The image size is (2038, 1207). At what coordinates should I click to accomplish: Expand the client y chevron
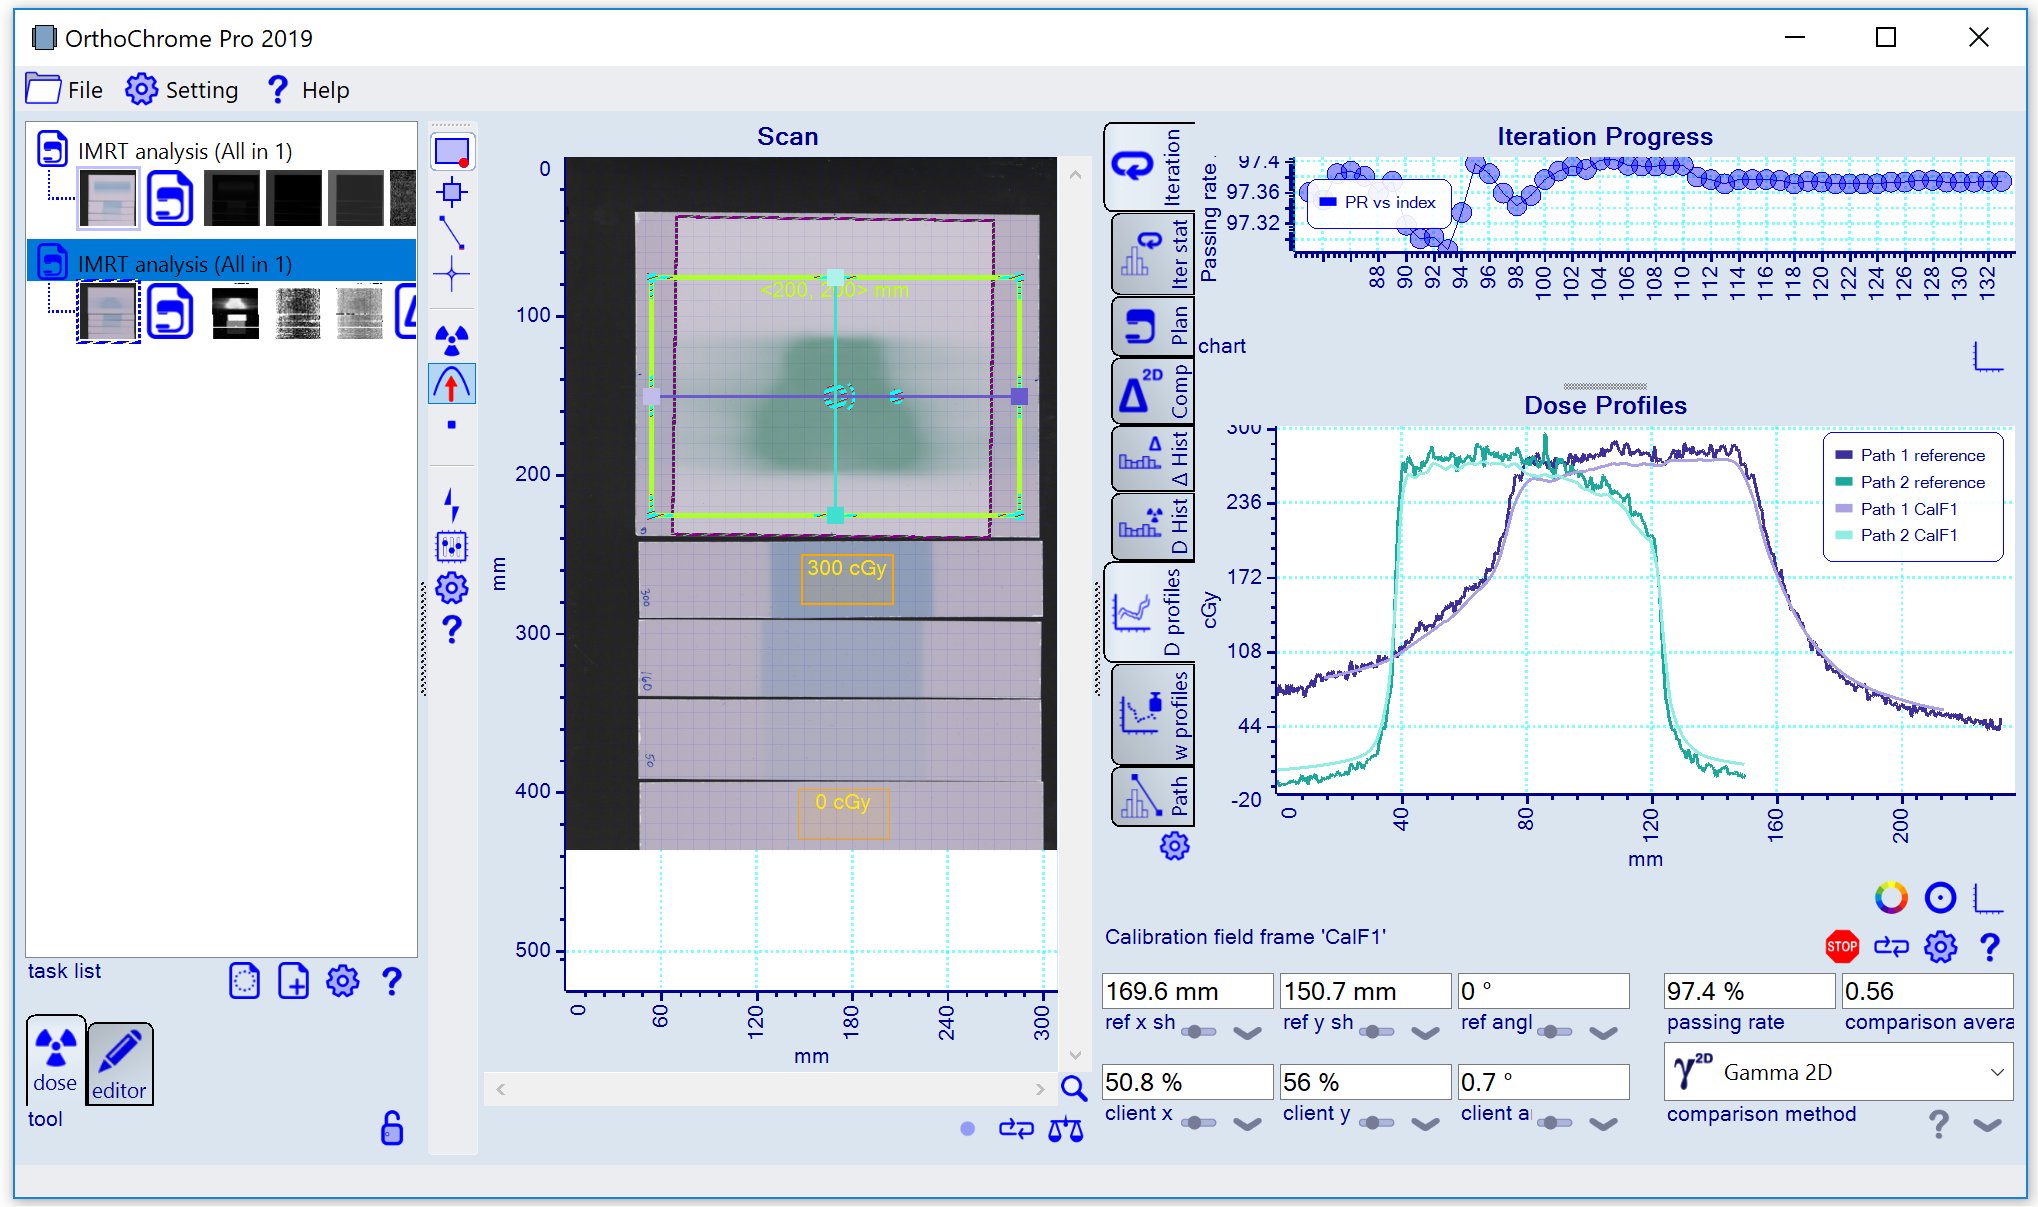(x=1425, y=1124)
